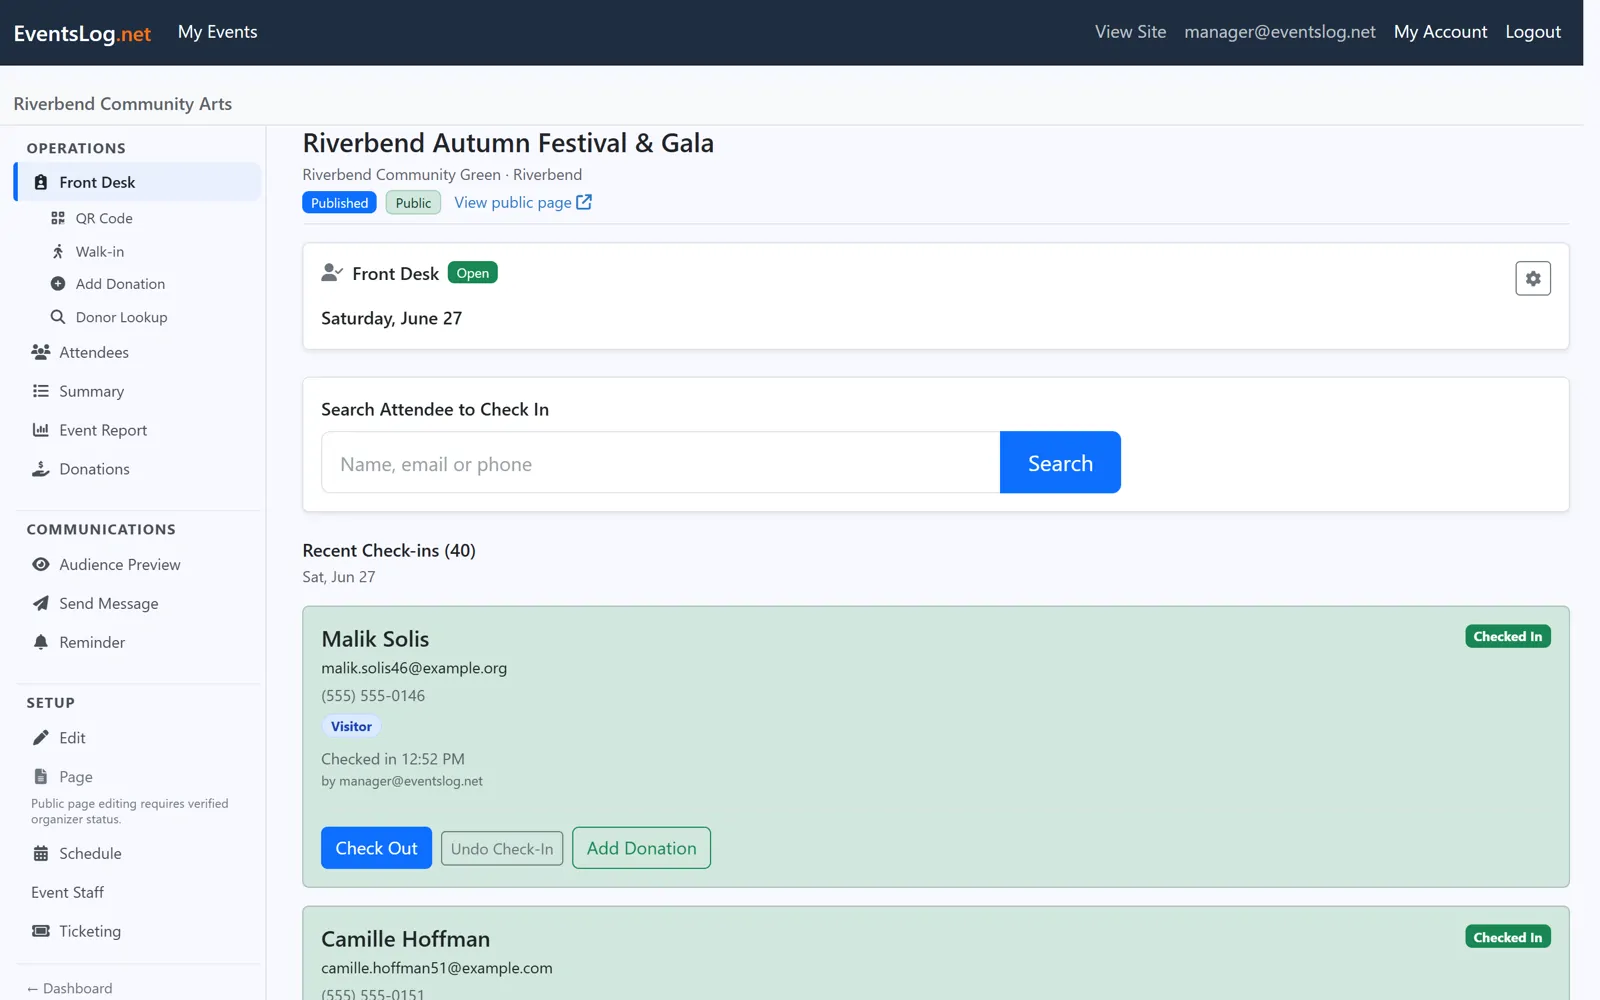The image size is (1600, 1000).
Task: Click the Summary list icon
Action: (x=41, y=391)
